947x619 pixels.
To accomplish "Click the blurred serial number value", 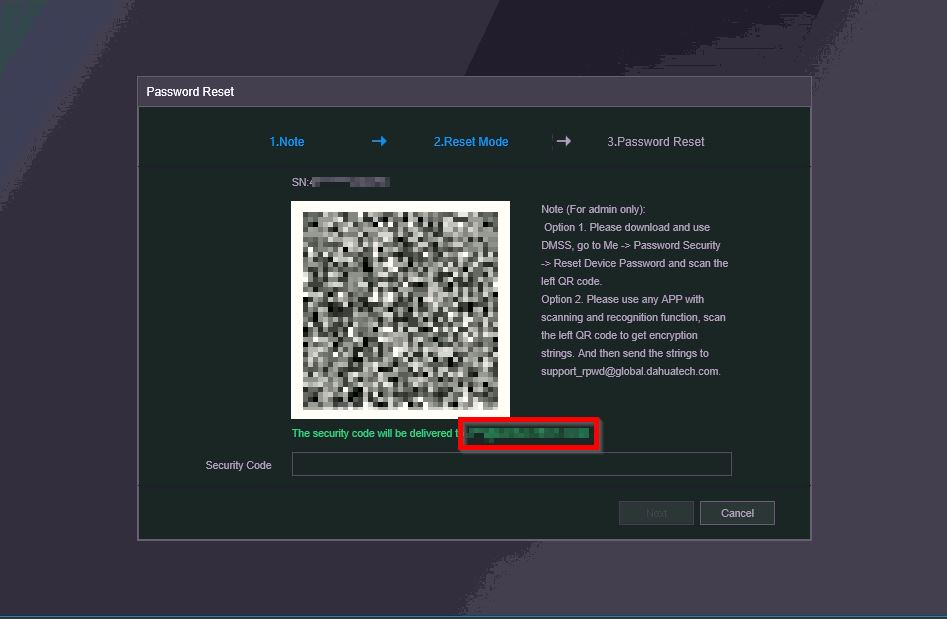I will click(x=350, y=182).
